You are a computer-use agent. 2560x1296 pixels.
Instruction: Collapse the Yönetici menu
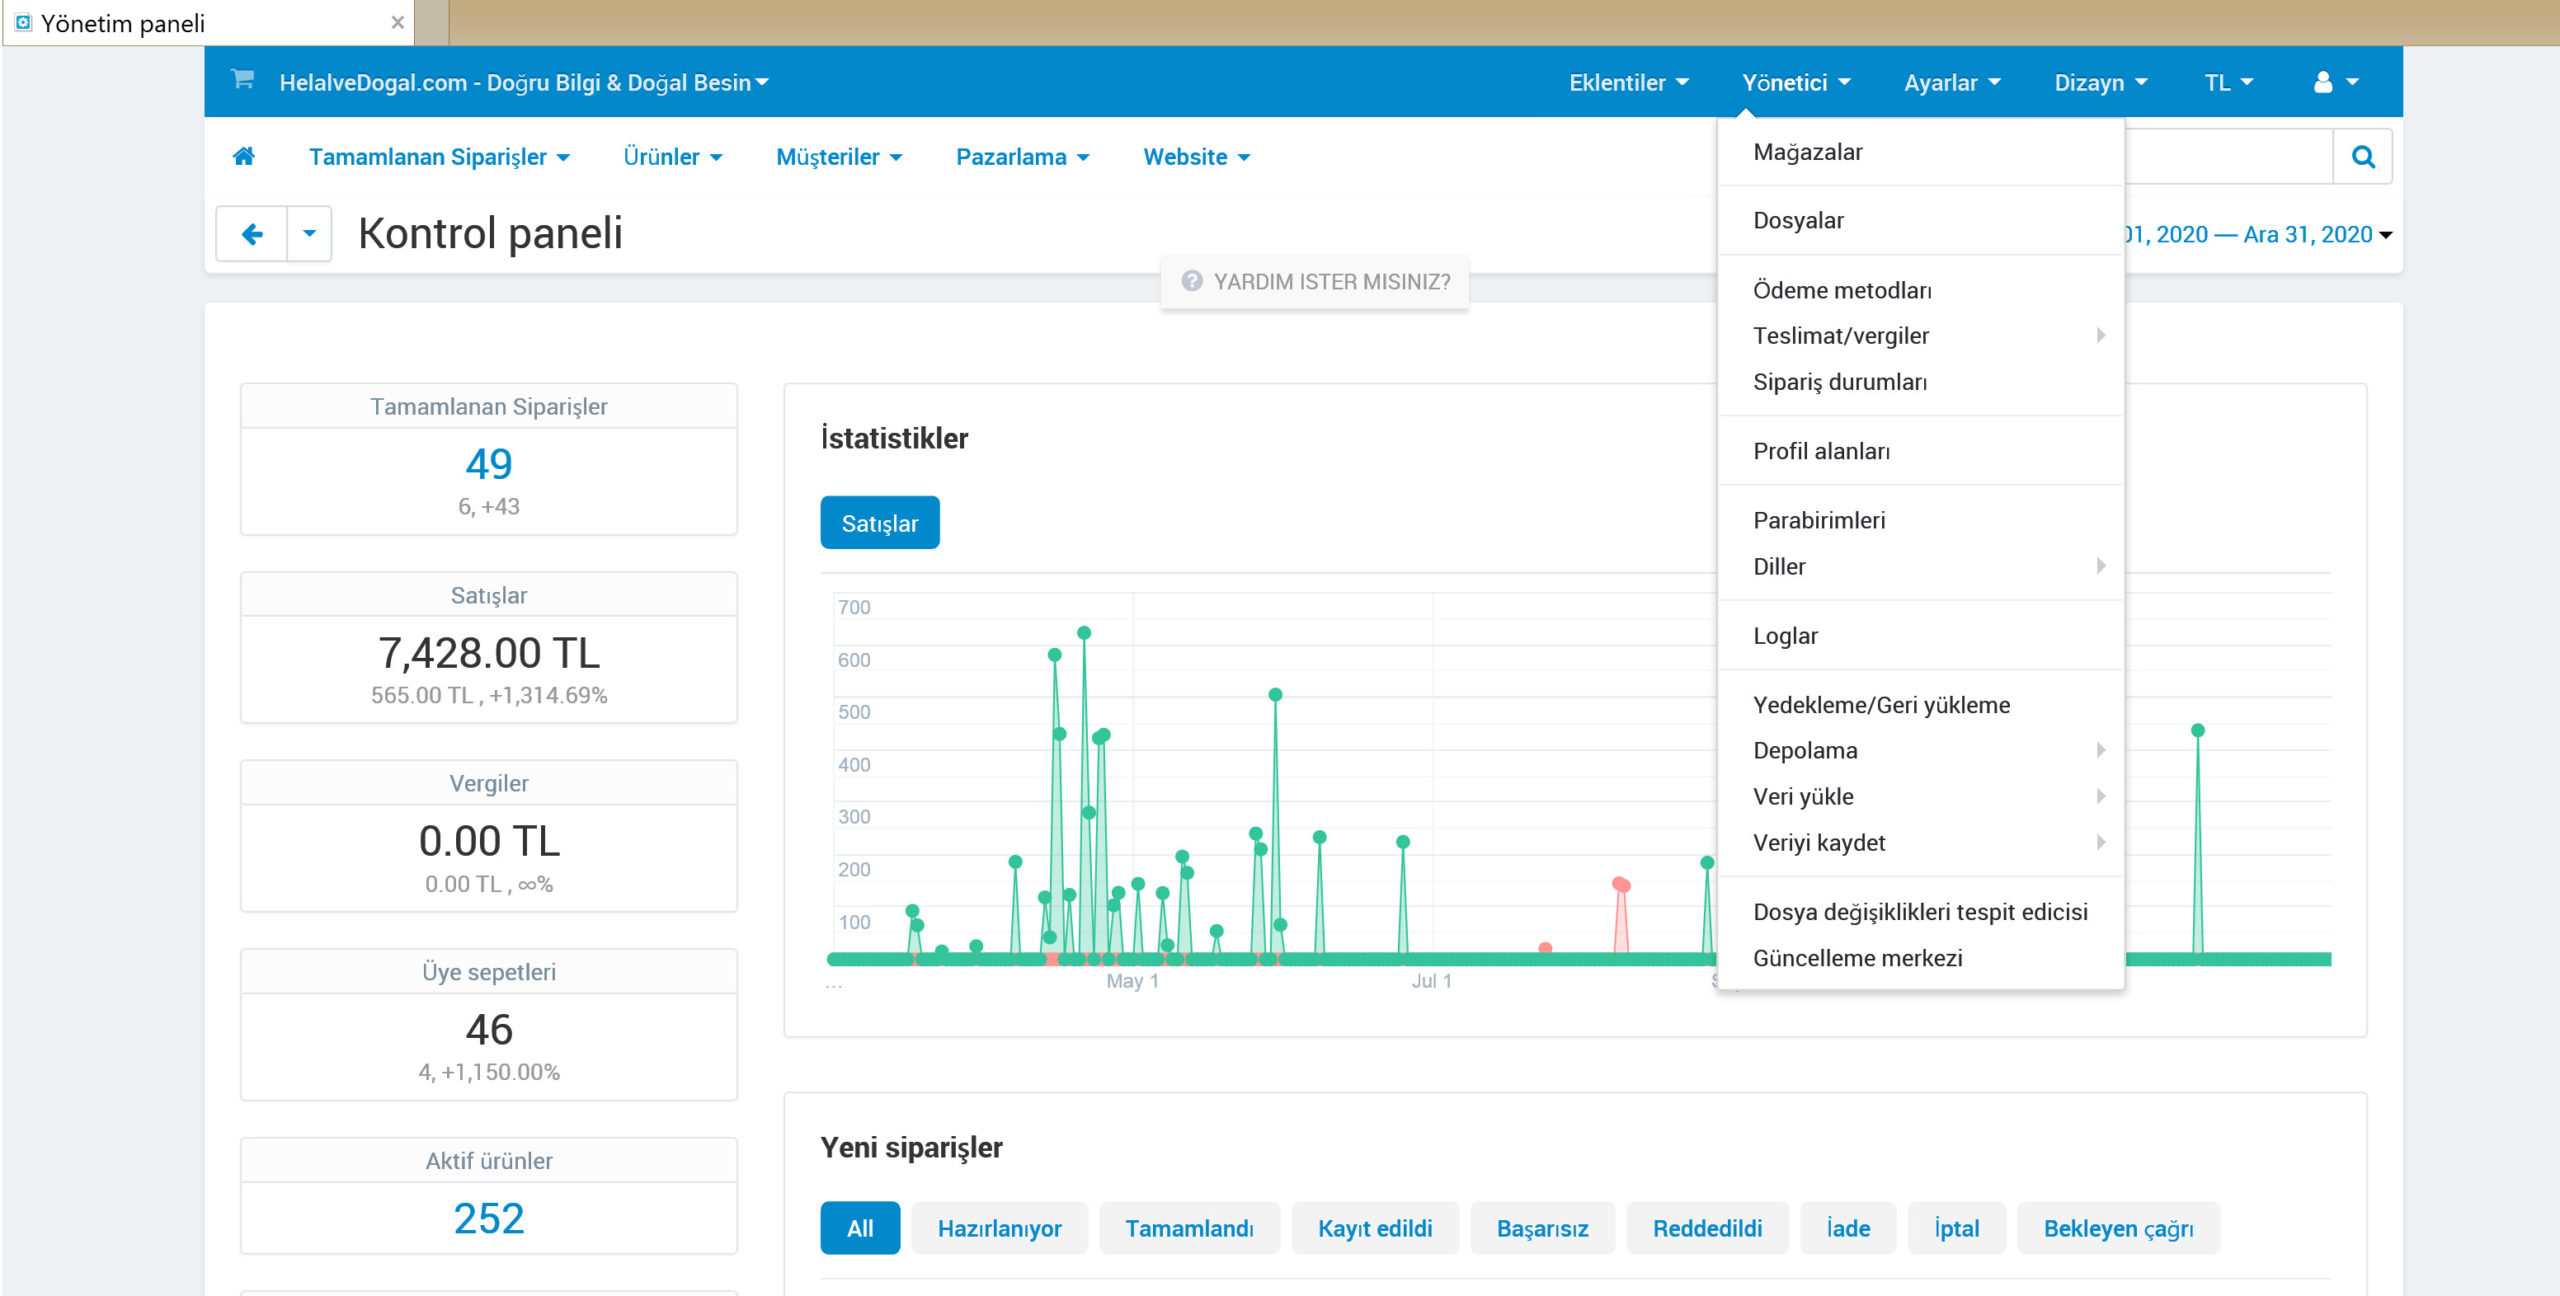(x=1796, y=83)
